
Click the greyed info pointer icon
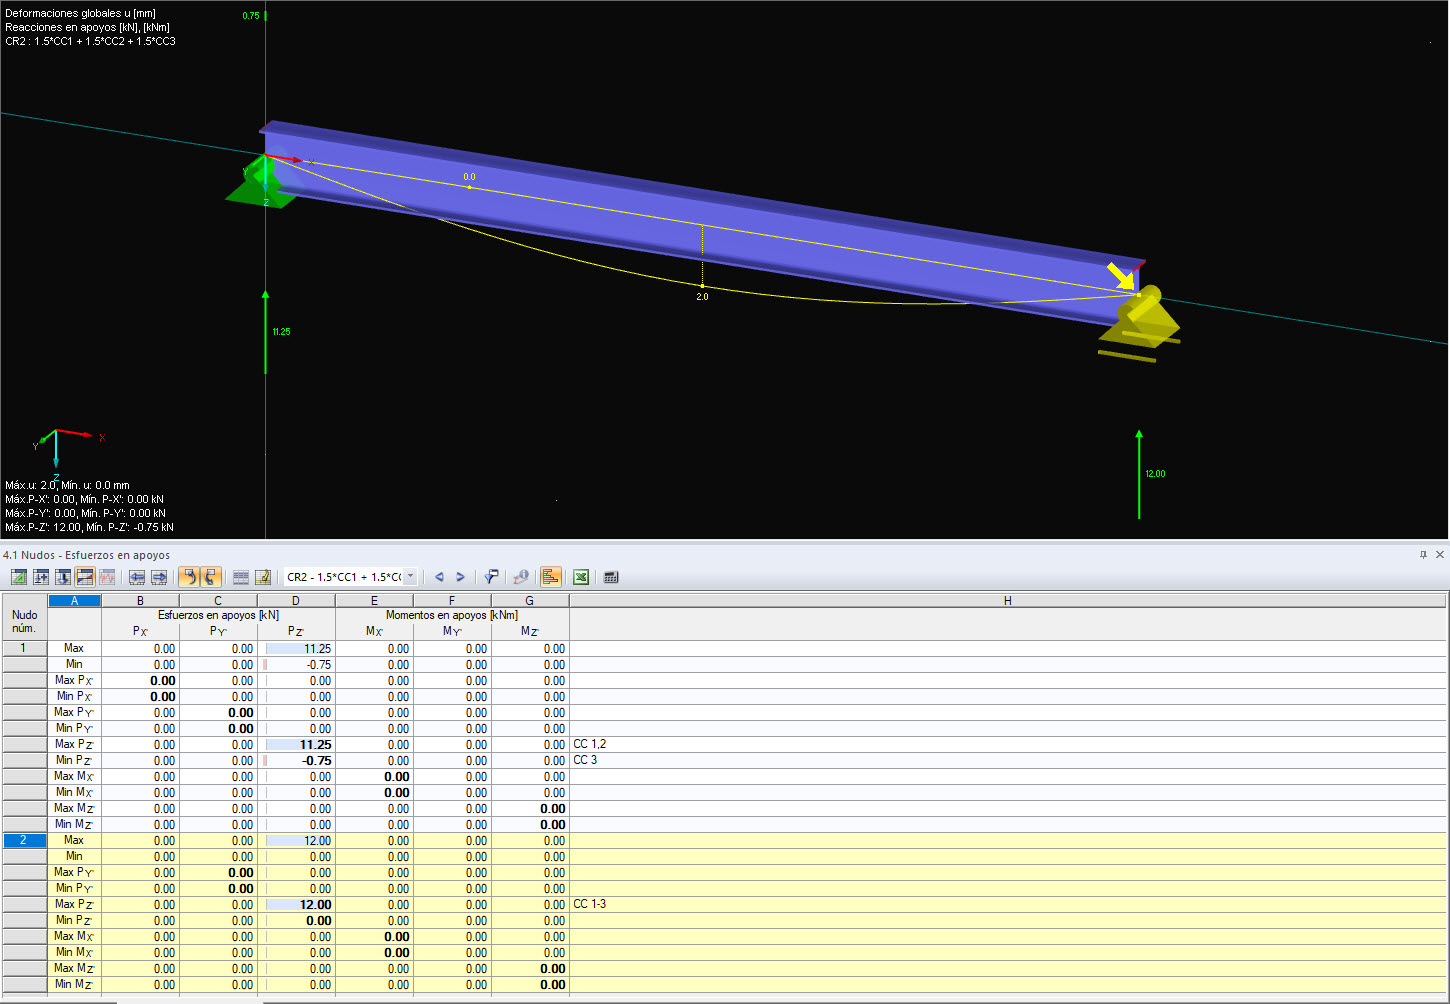pos(521,577)
